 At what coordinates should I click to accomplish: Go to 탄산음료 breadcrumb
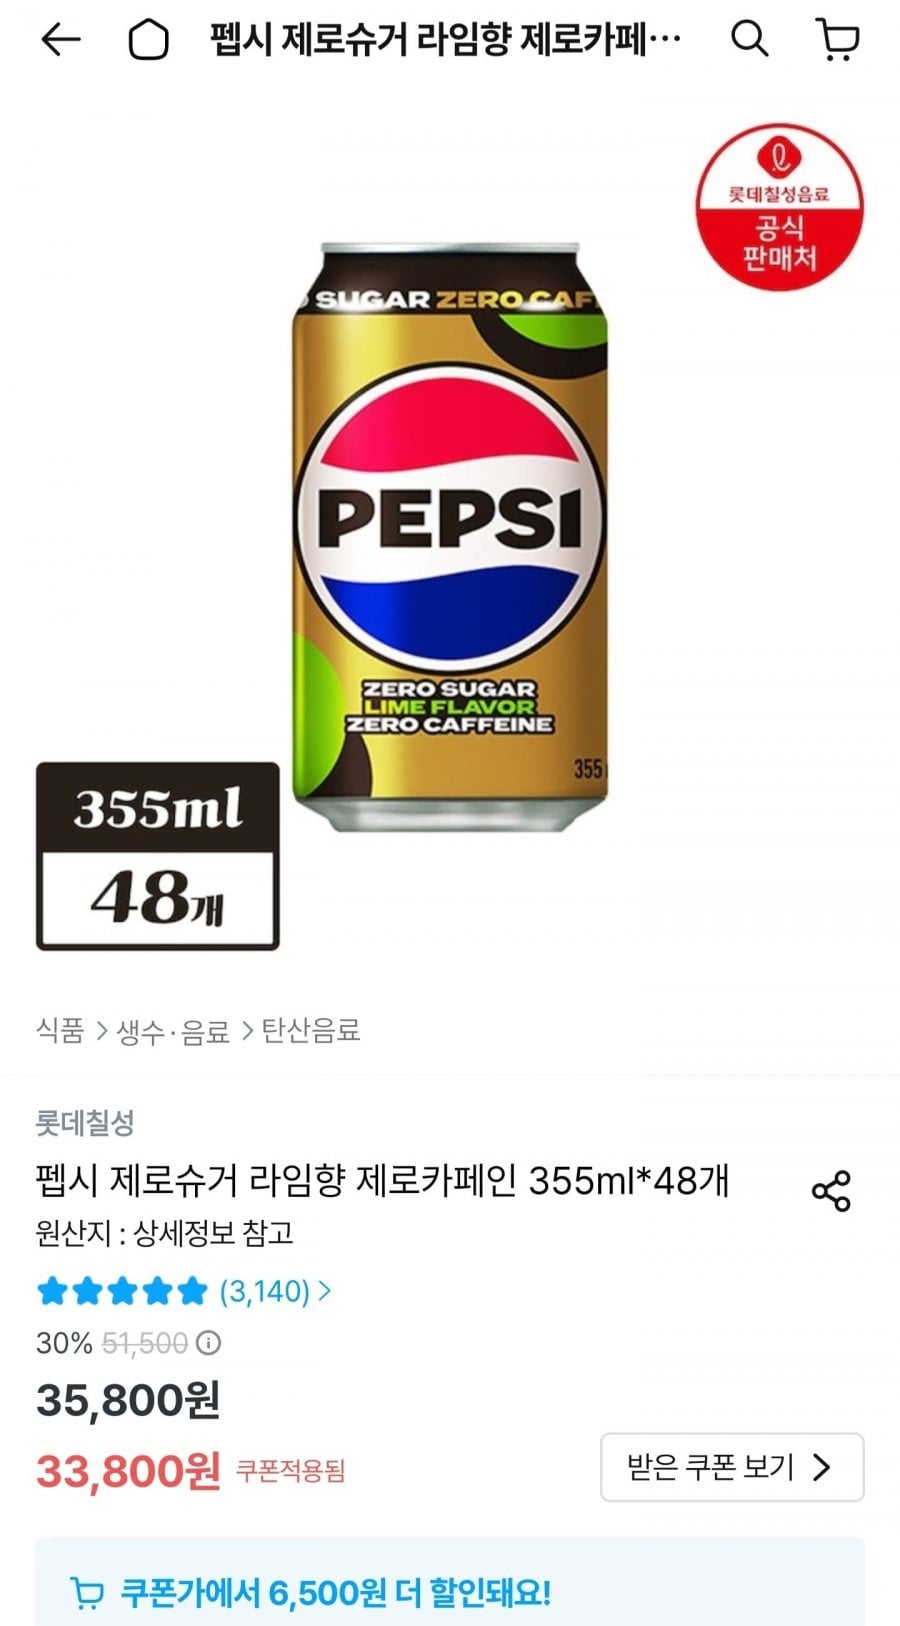(310, 1030)
